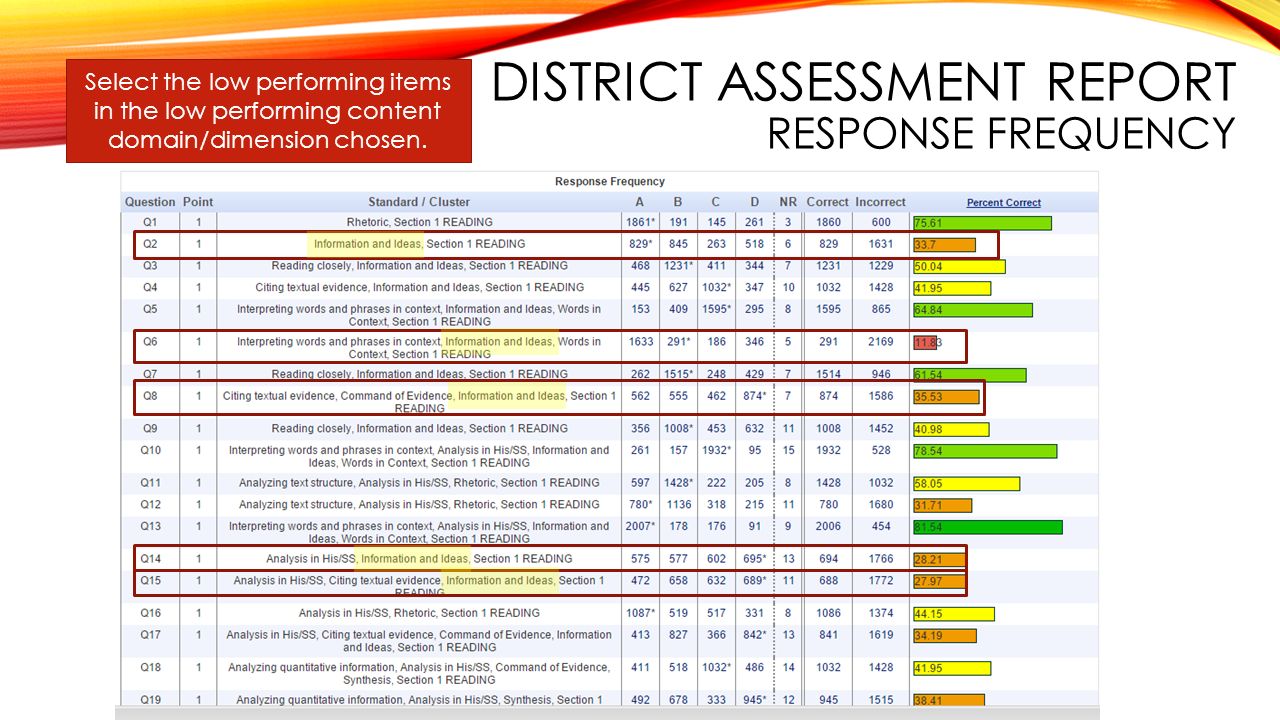
Task: Click the 1136 answer B cell for Q12
Action: click(678, 504)
